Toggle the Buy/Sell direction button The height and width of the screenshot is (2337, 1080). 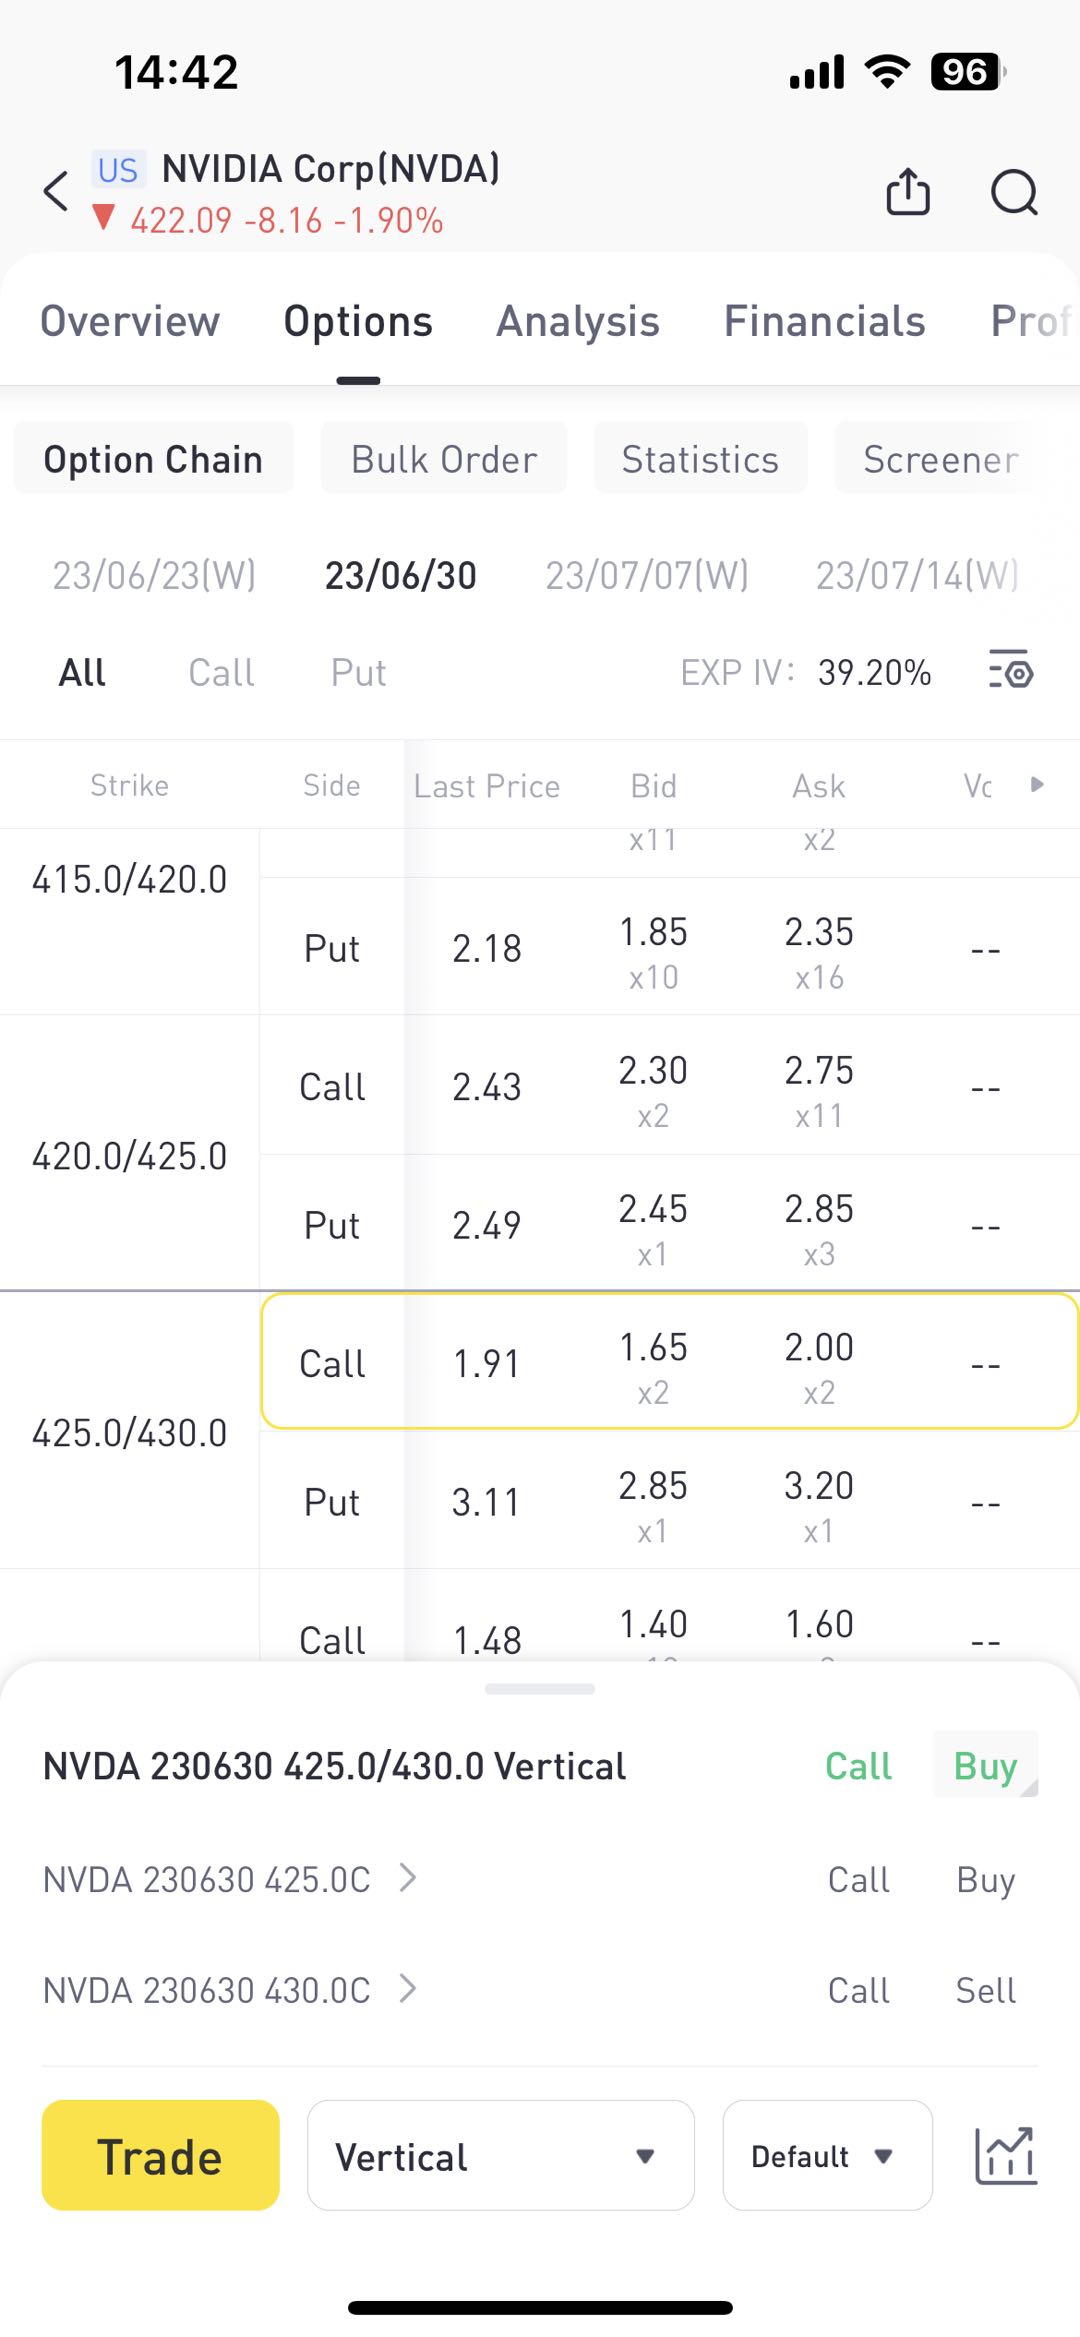[x=985, y=1765]
